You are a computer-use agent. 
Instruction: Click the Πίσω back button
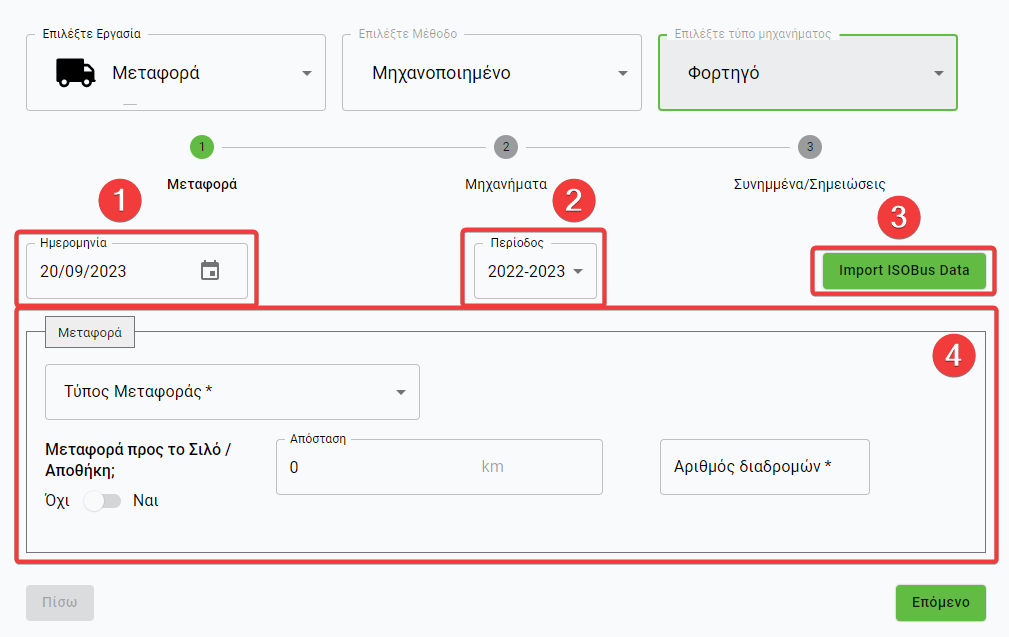click(x=60, y=603)
